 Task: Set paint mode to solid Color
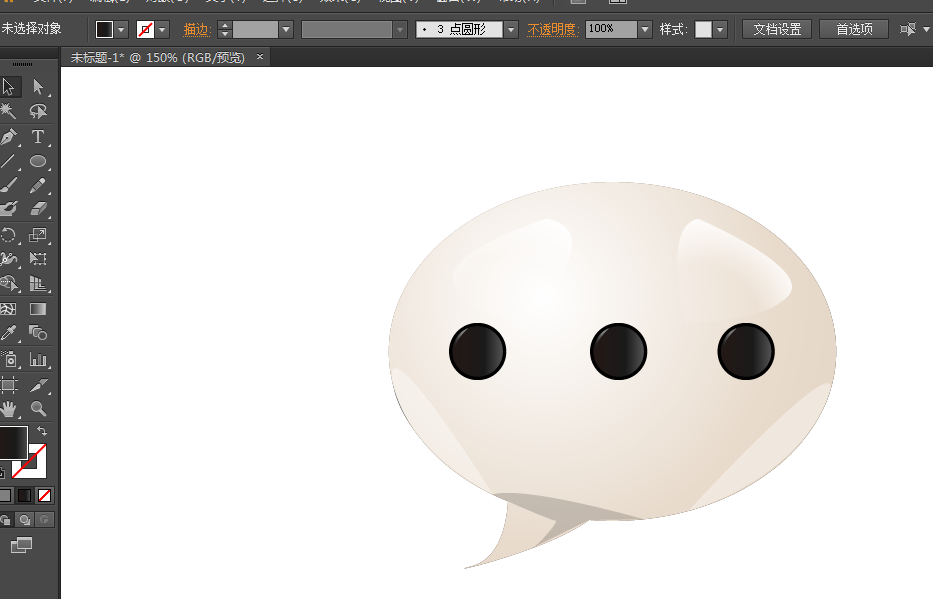(x=5, y=495)
